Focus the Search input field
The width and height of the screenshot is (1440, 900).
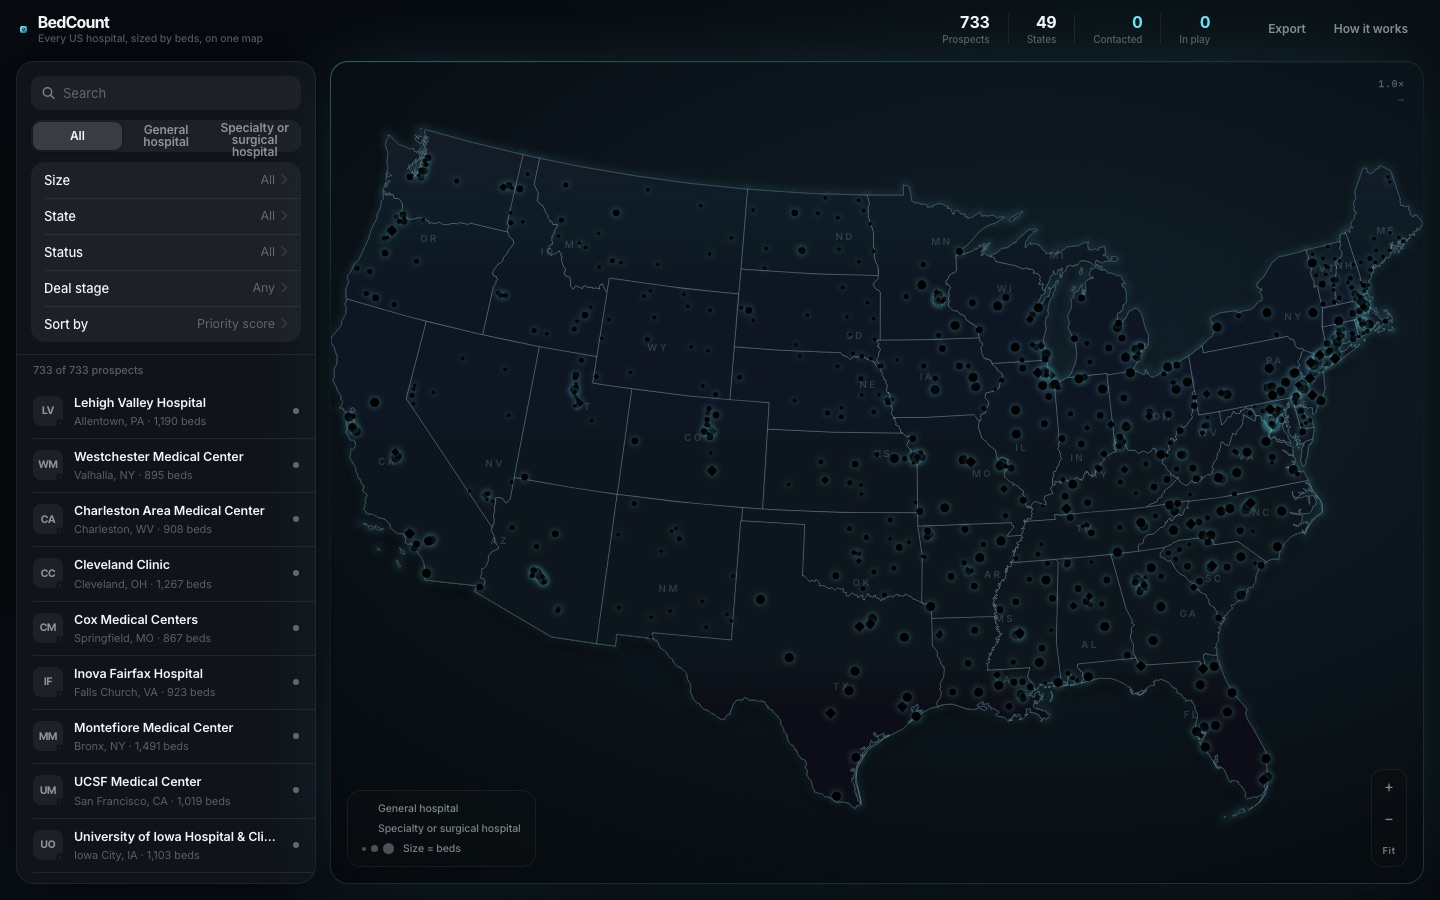tap(166, 93)
